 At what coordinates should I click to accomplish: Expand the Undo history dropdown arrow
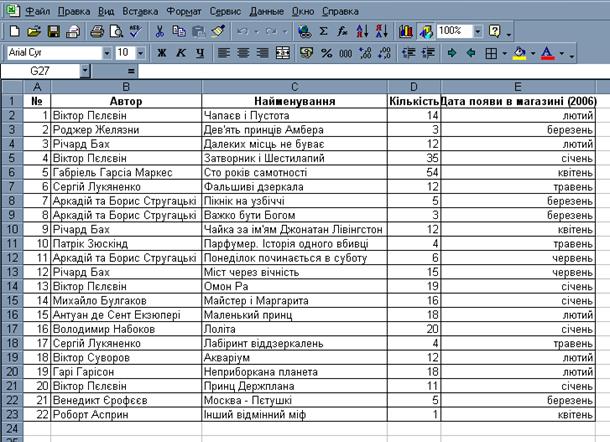tap(257, 32)
